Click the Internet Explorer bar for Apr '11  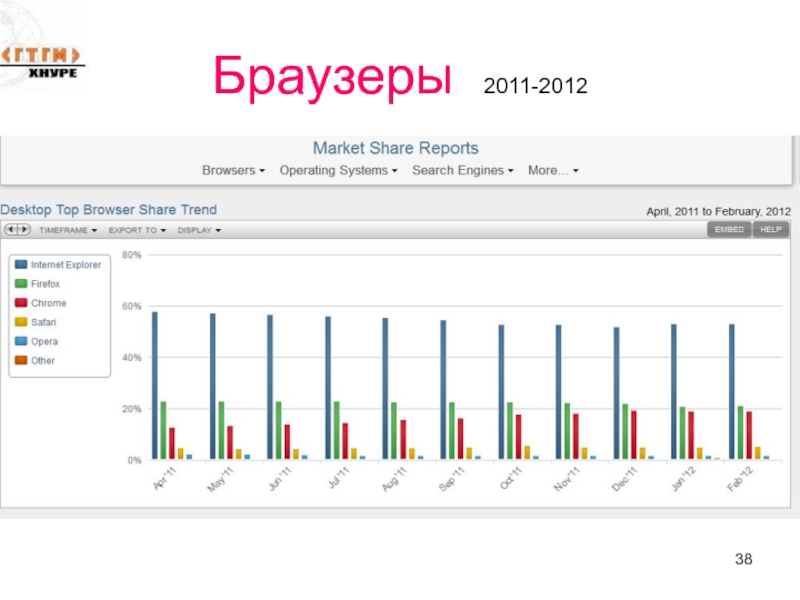tap(155, 385)
